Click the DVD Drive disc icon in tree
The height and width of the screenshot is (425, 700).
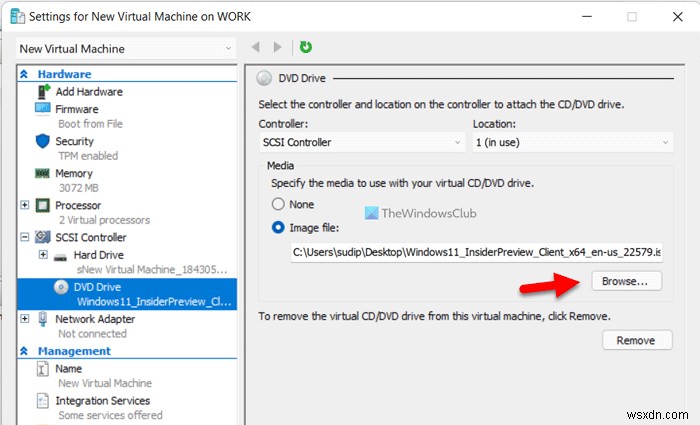tap(61, 287)
